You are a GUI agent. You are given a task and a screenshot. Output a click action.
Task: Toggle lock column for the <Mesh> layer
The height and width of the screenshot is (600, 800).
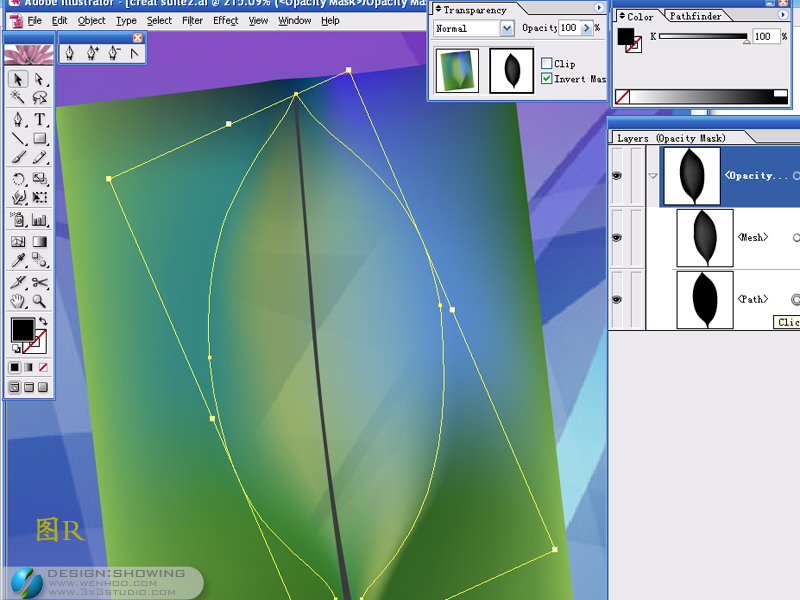point(636,238)
